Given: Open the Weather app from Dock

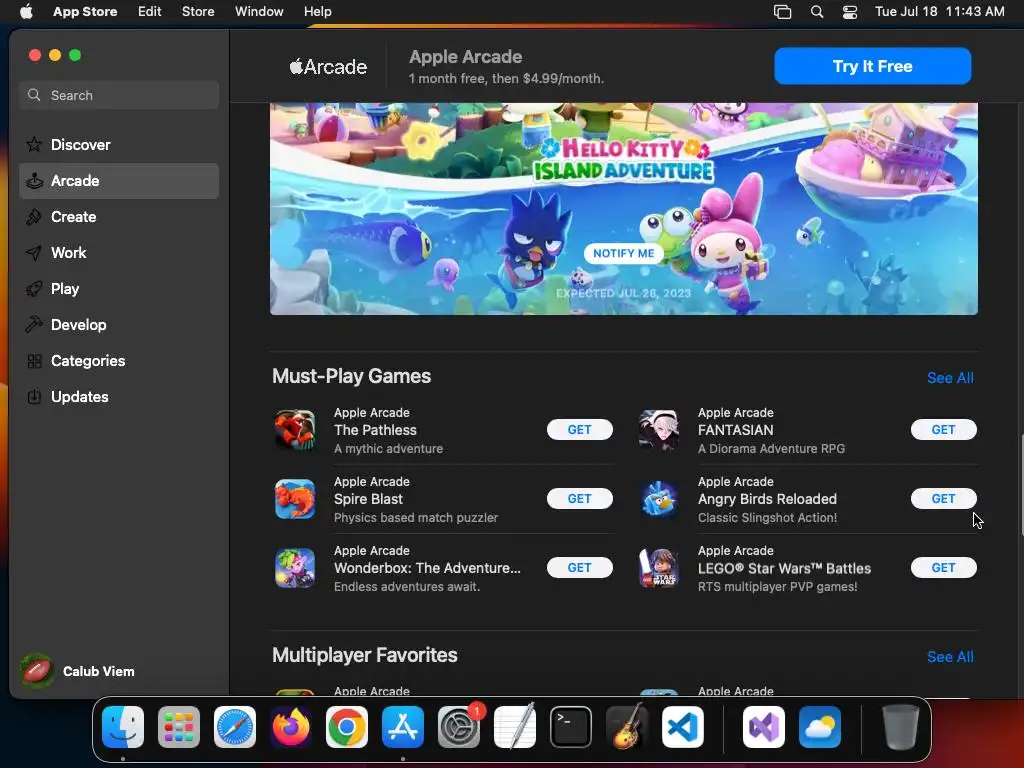Looking at the screenshot, I should pyautogui.click(x=820, y=727).
